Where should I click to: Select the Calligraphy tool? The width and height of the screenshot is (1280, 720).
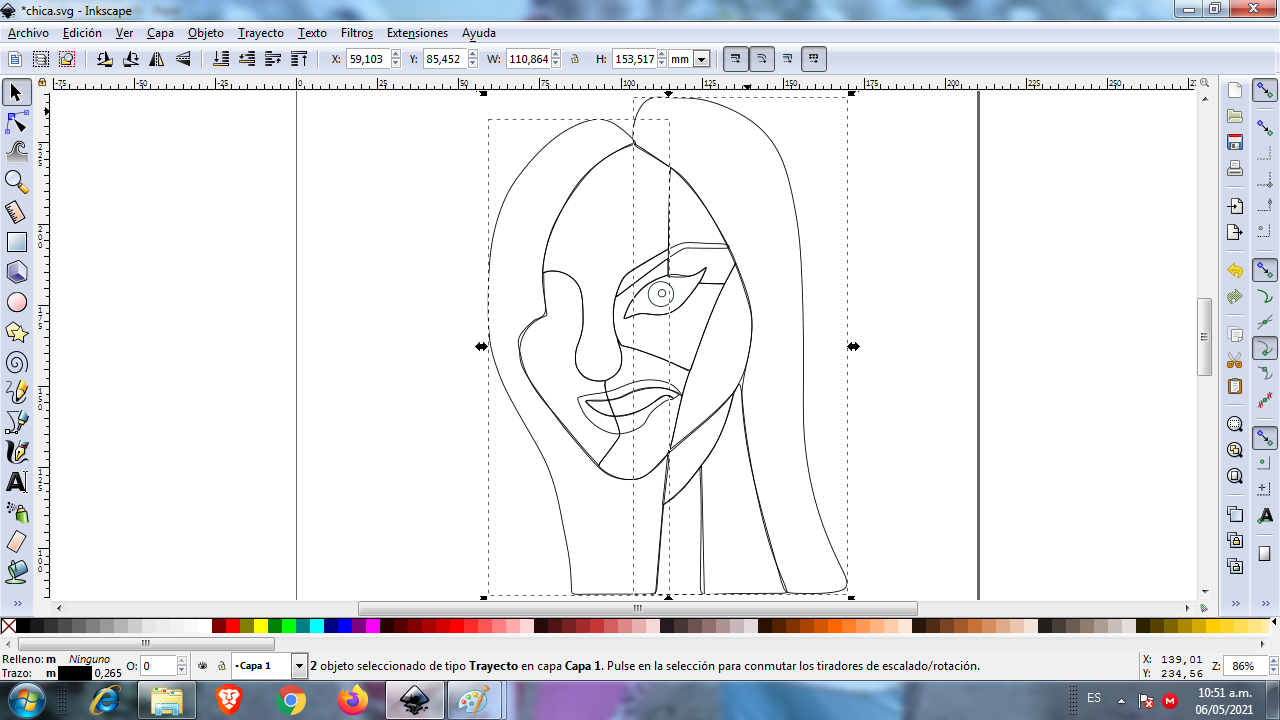point(16,452)
